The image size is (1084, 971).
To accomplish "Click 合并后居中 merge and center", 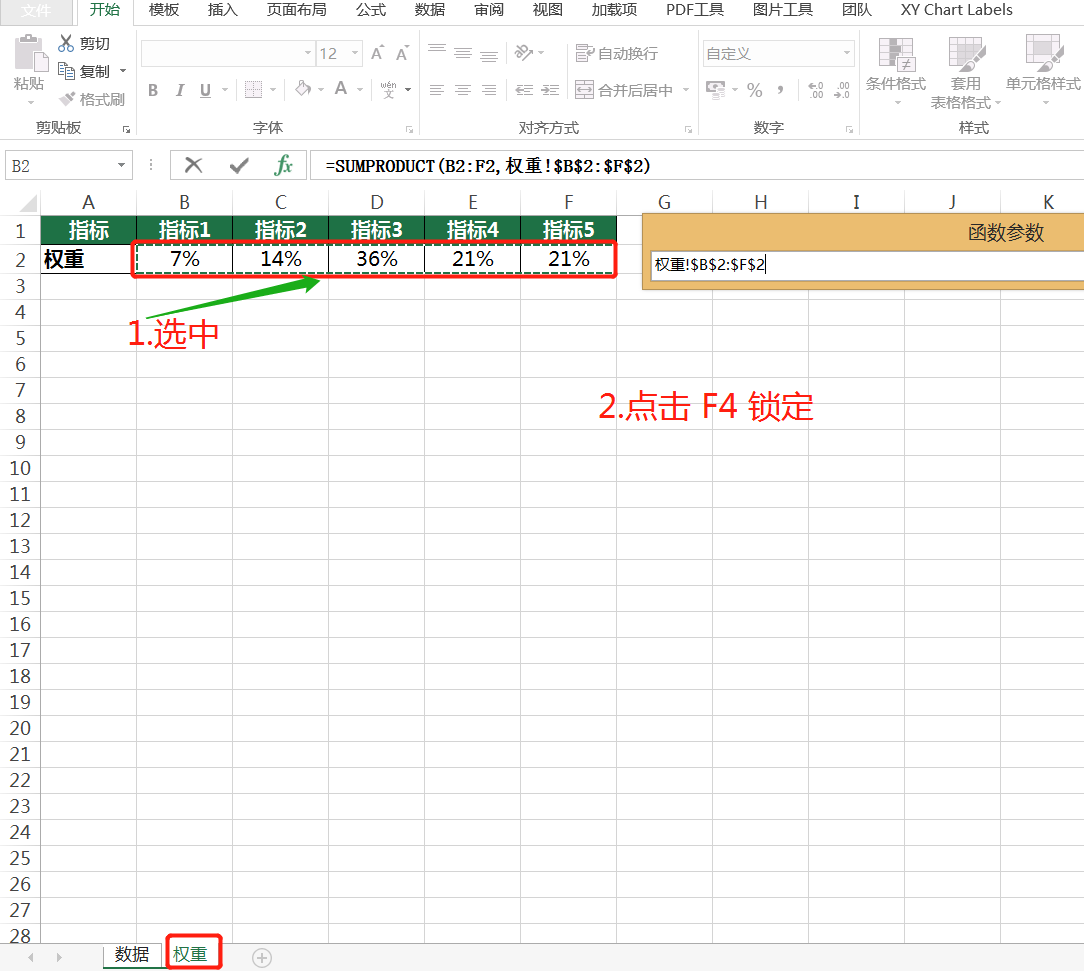I will point(624,90).
